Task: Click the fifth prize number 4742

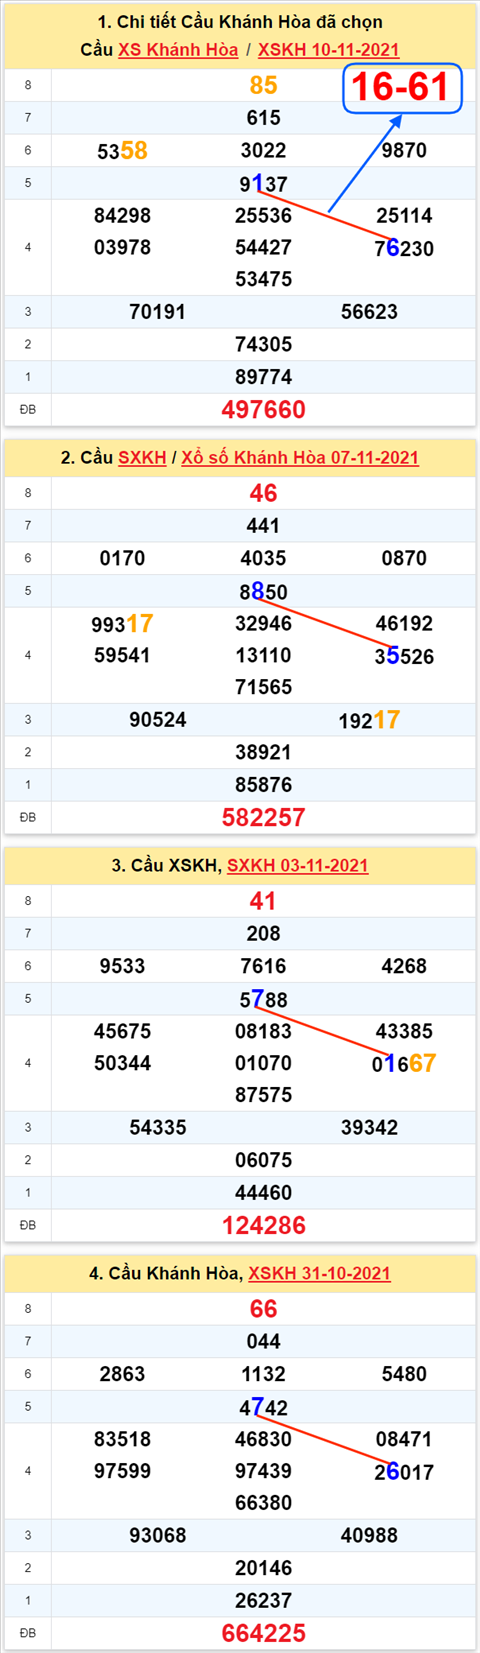Action: (264, 1408)
